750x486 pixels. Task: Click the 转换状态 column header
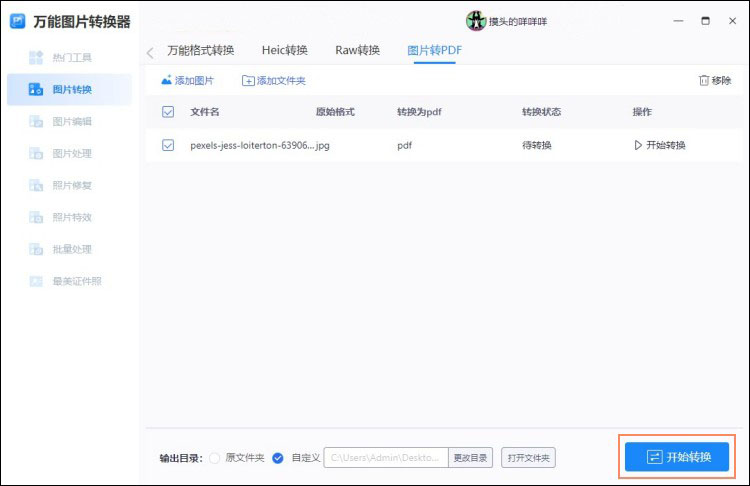point(541,112)
